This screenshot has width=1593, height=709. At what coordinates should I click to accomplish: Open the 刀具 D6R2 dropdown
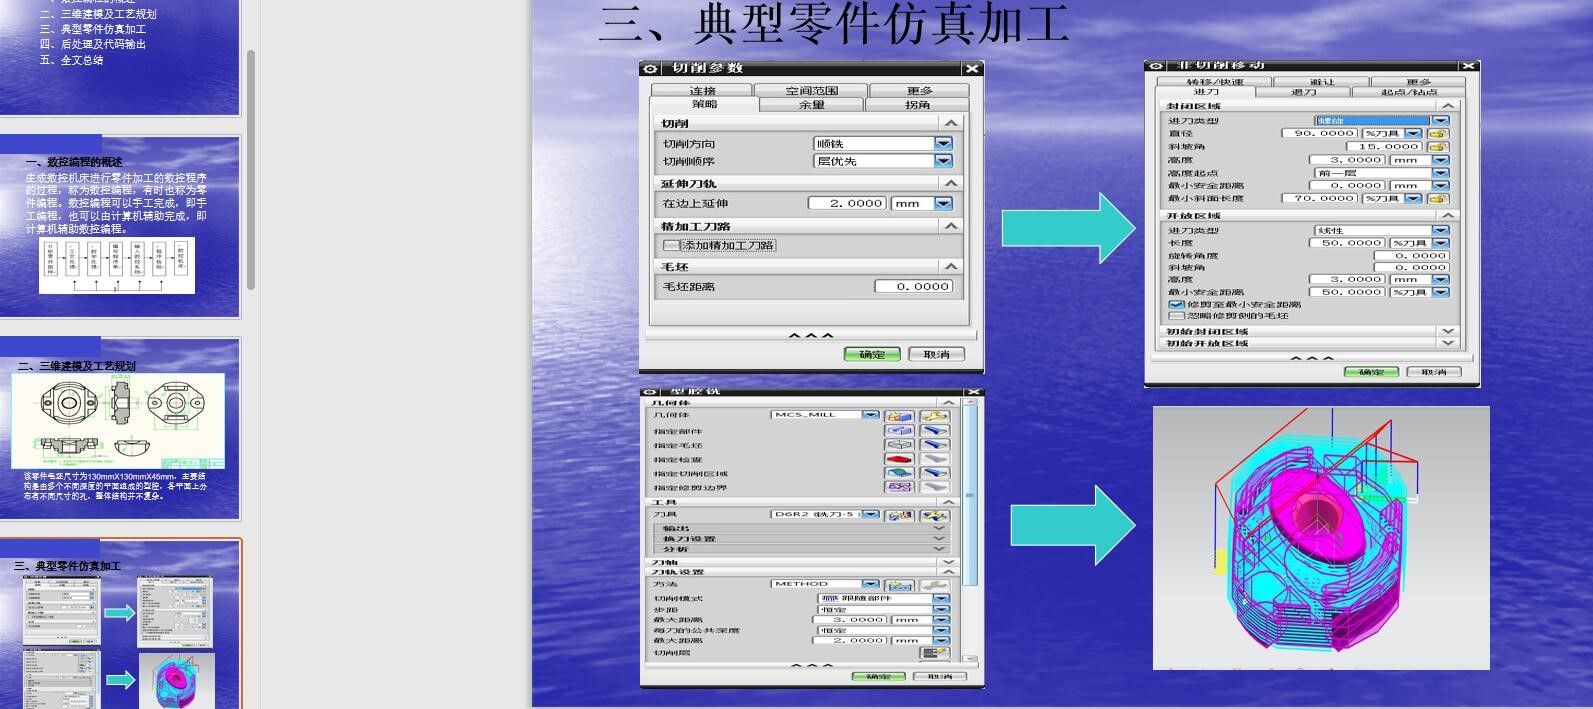pyautogui.click(x=825, y=515)
